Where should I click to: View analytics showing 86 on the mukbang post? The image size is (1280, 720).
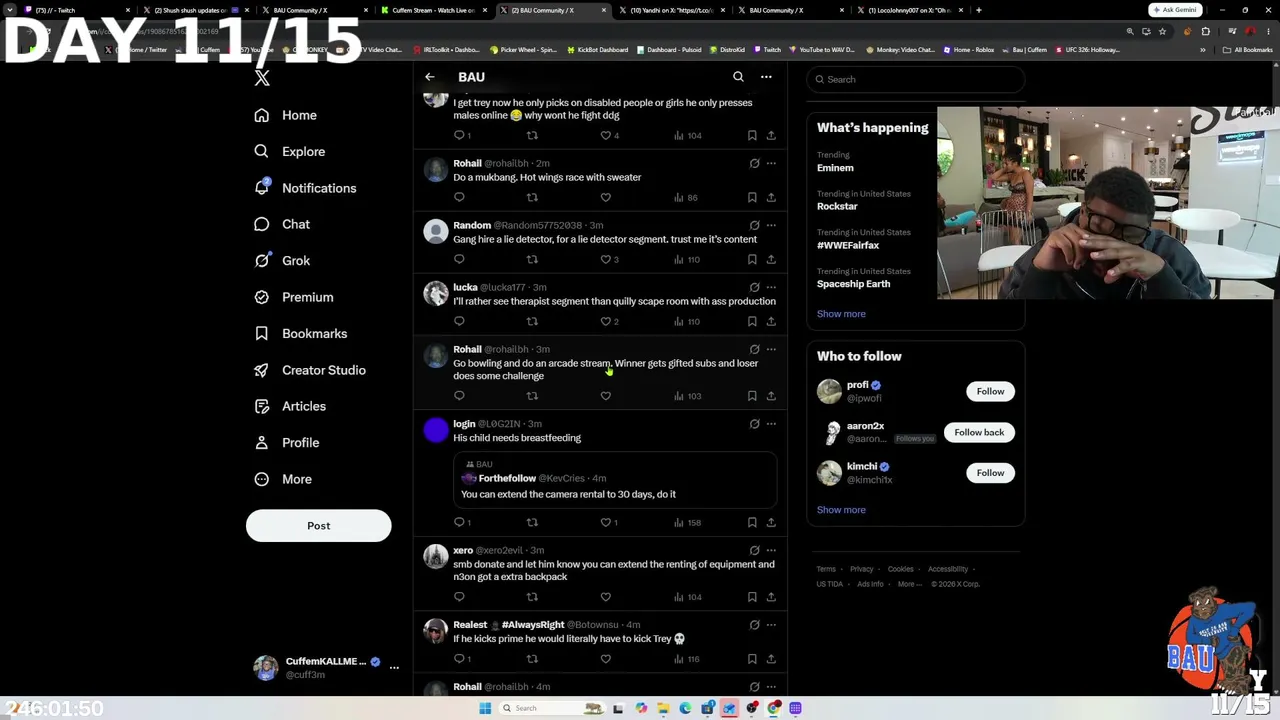click(x=687, y=198)
